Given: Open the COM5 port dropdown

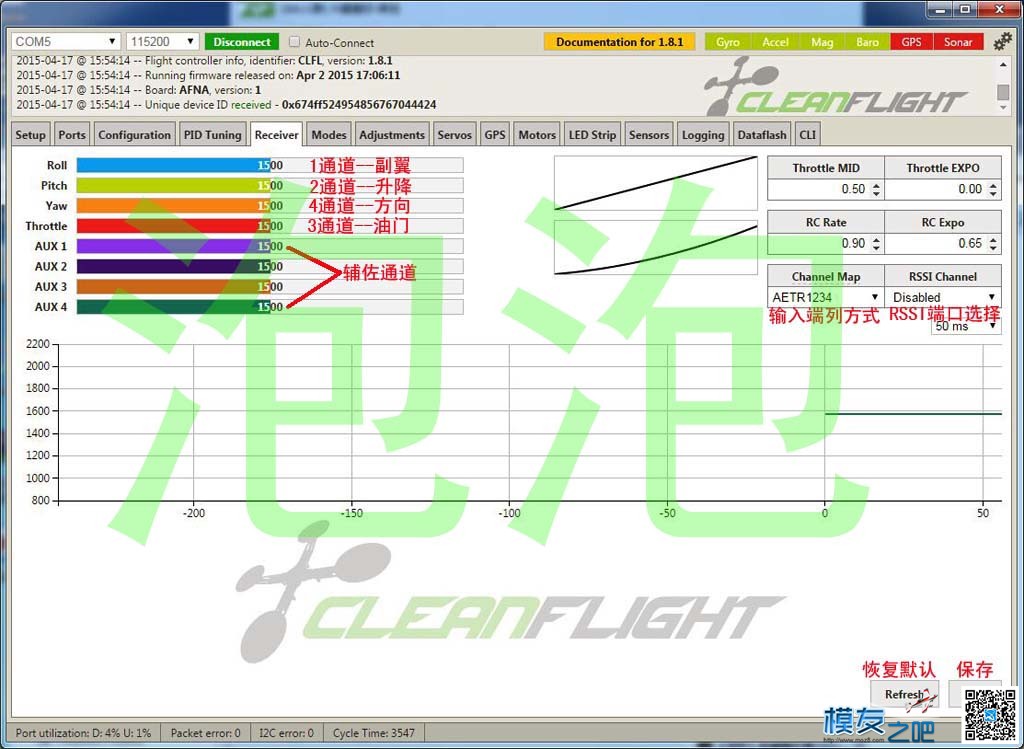Looking at the screenshot, I should [x=65, y=41].
